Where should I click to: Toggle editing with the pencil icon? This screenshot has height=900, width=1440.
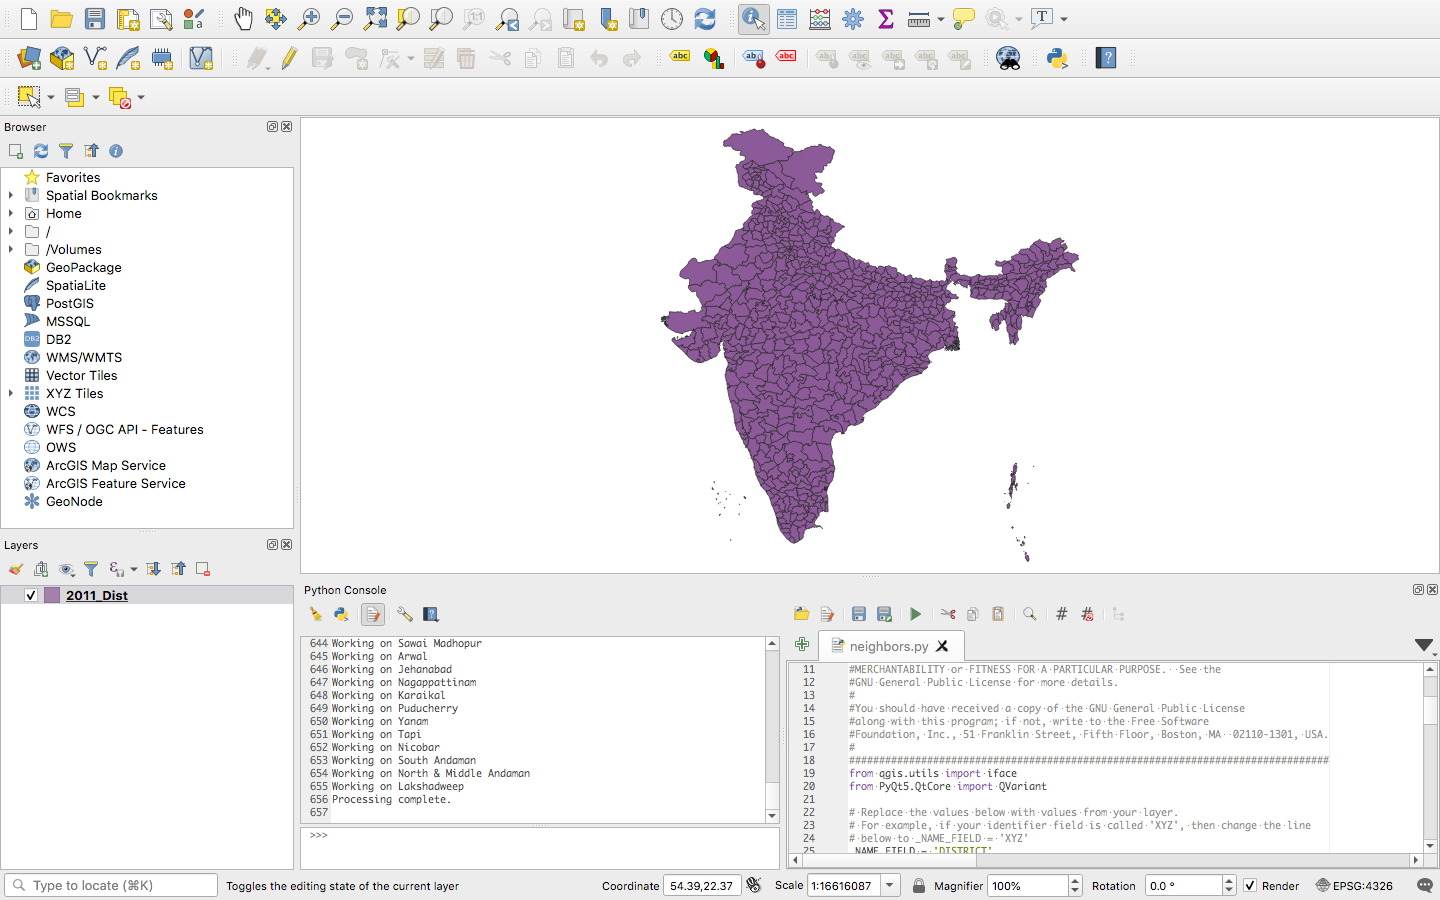click(290, 58)
